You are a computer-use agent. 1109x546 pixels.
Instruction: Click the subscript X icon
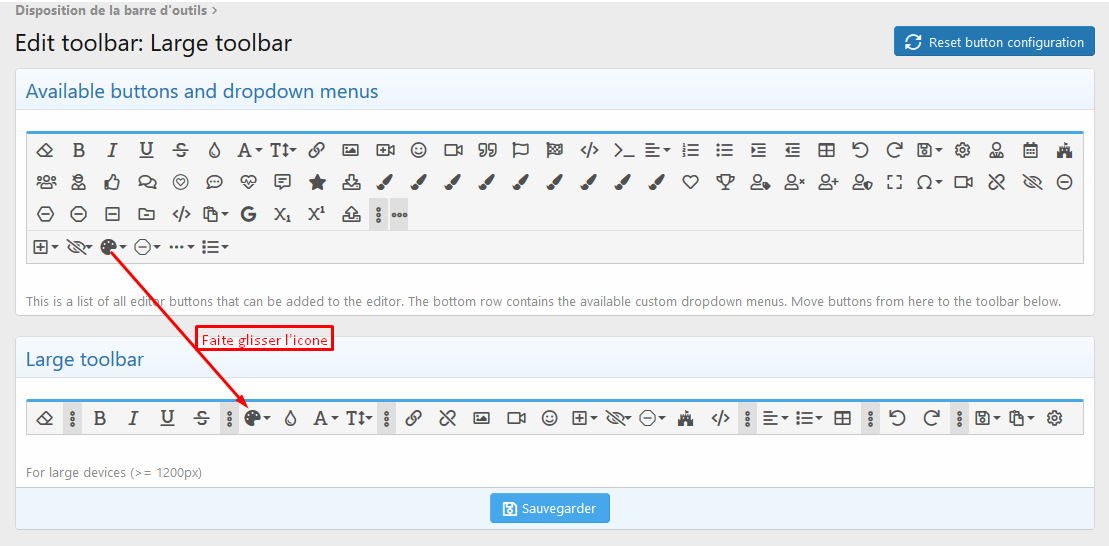coord(282,215)
